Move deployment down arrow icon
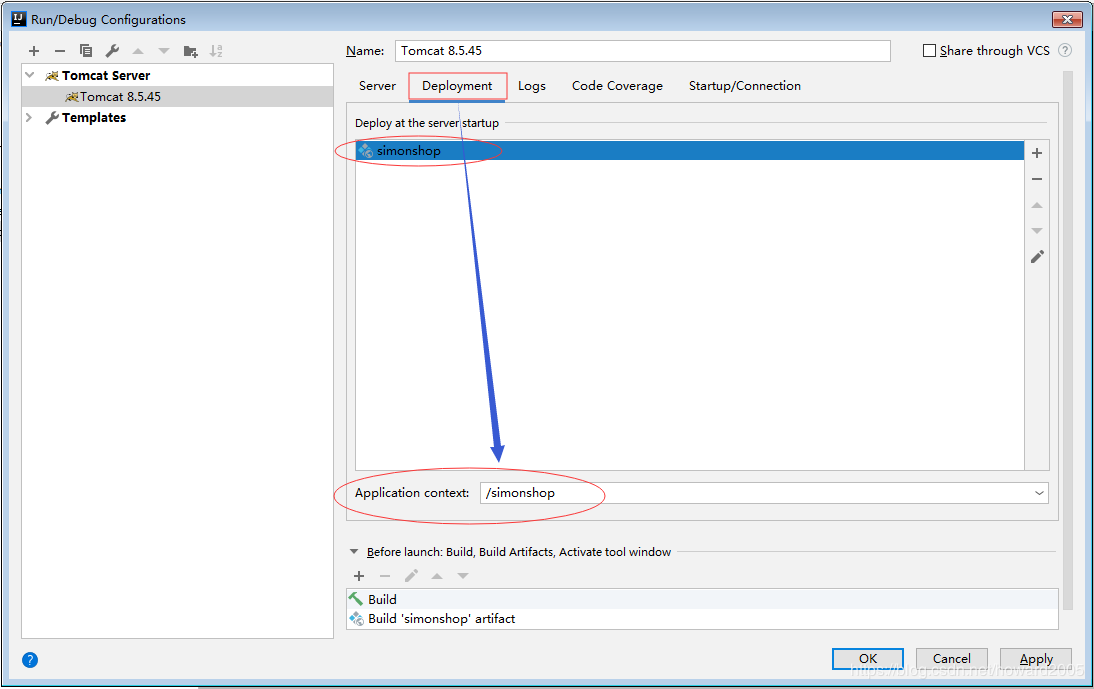Viewport: 1094px width, 689px height. (x=1037, y=231)
